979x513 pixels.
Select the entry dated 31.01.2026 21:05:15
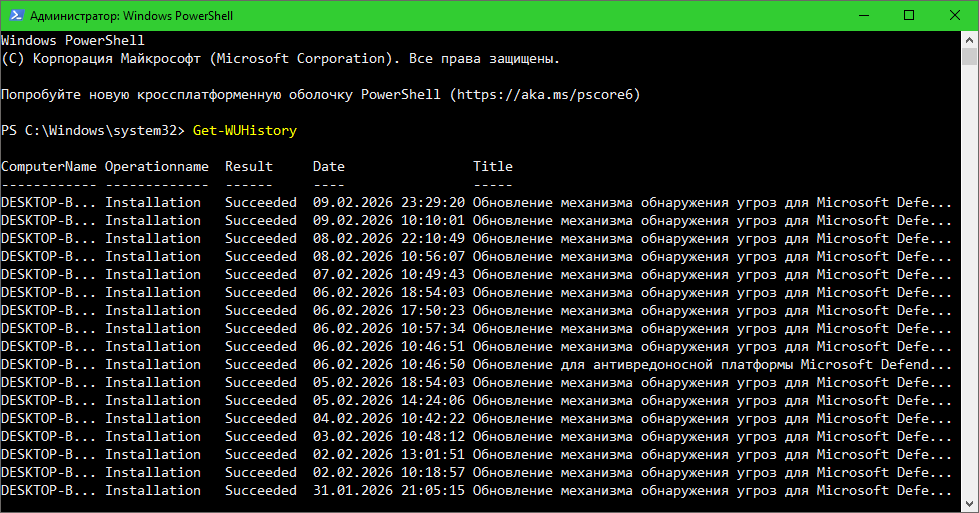(388, 491)
